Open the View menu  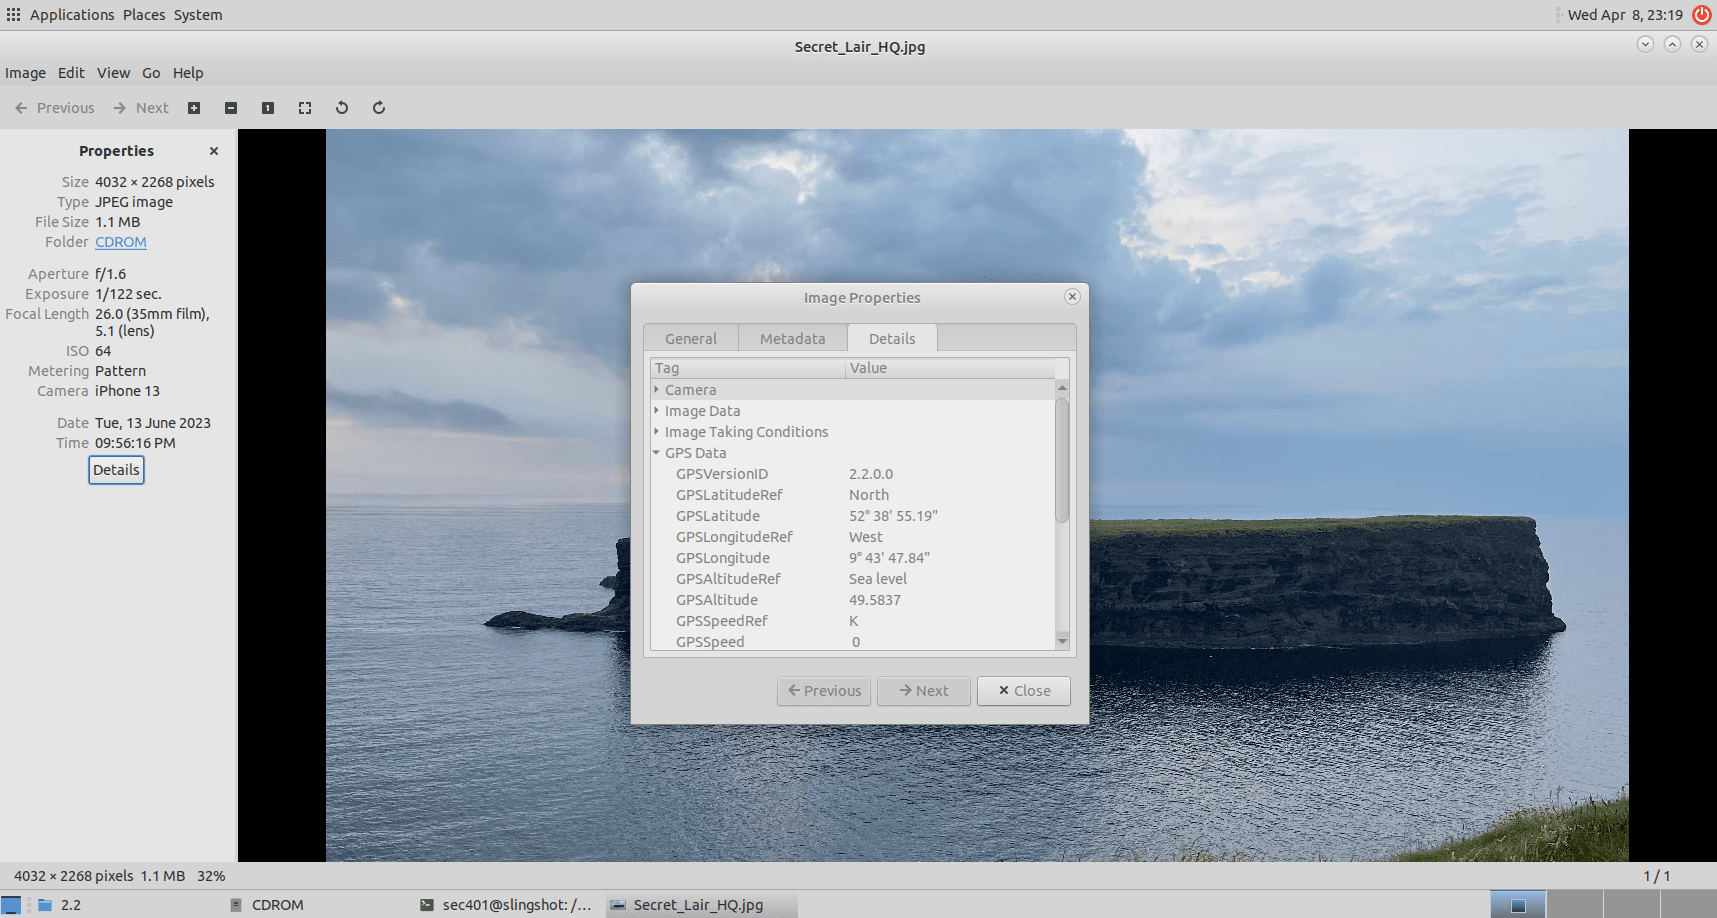point(113,73)
